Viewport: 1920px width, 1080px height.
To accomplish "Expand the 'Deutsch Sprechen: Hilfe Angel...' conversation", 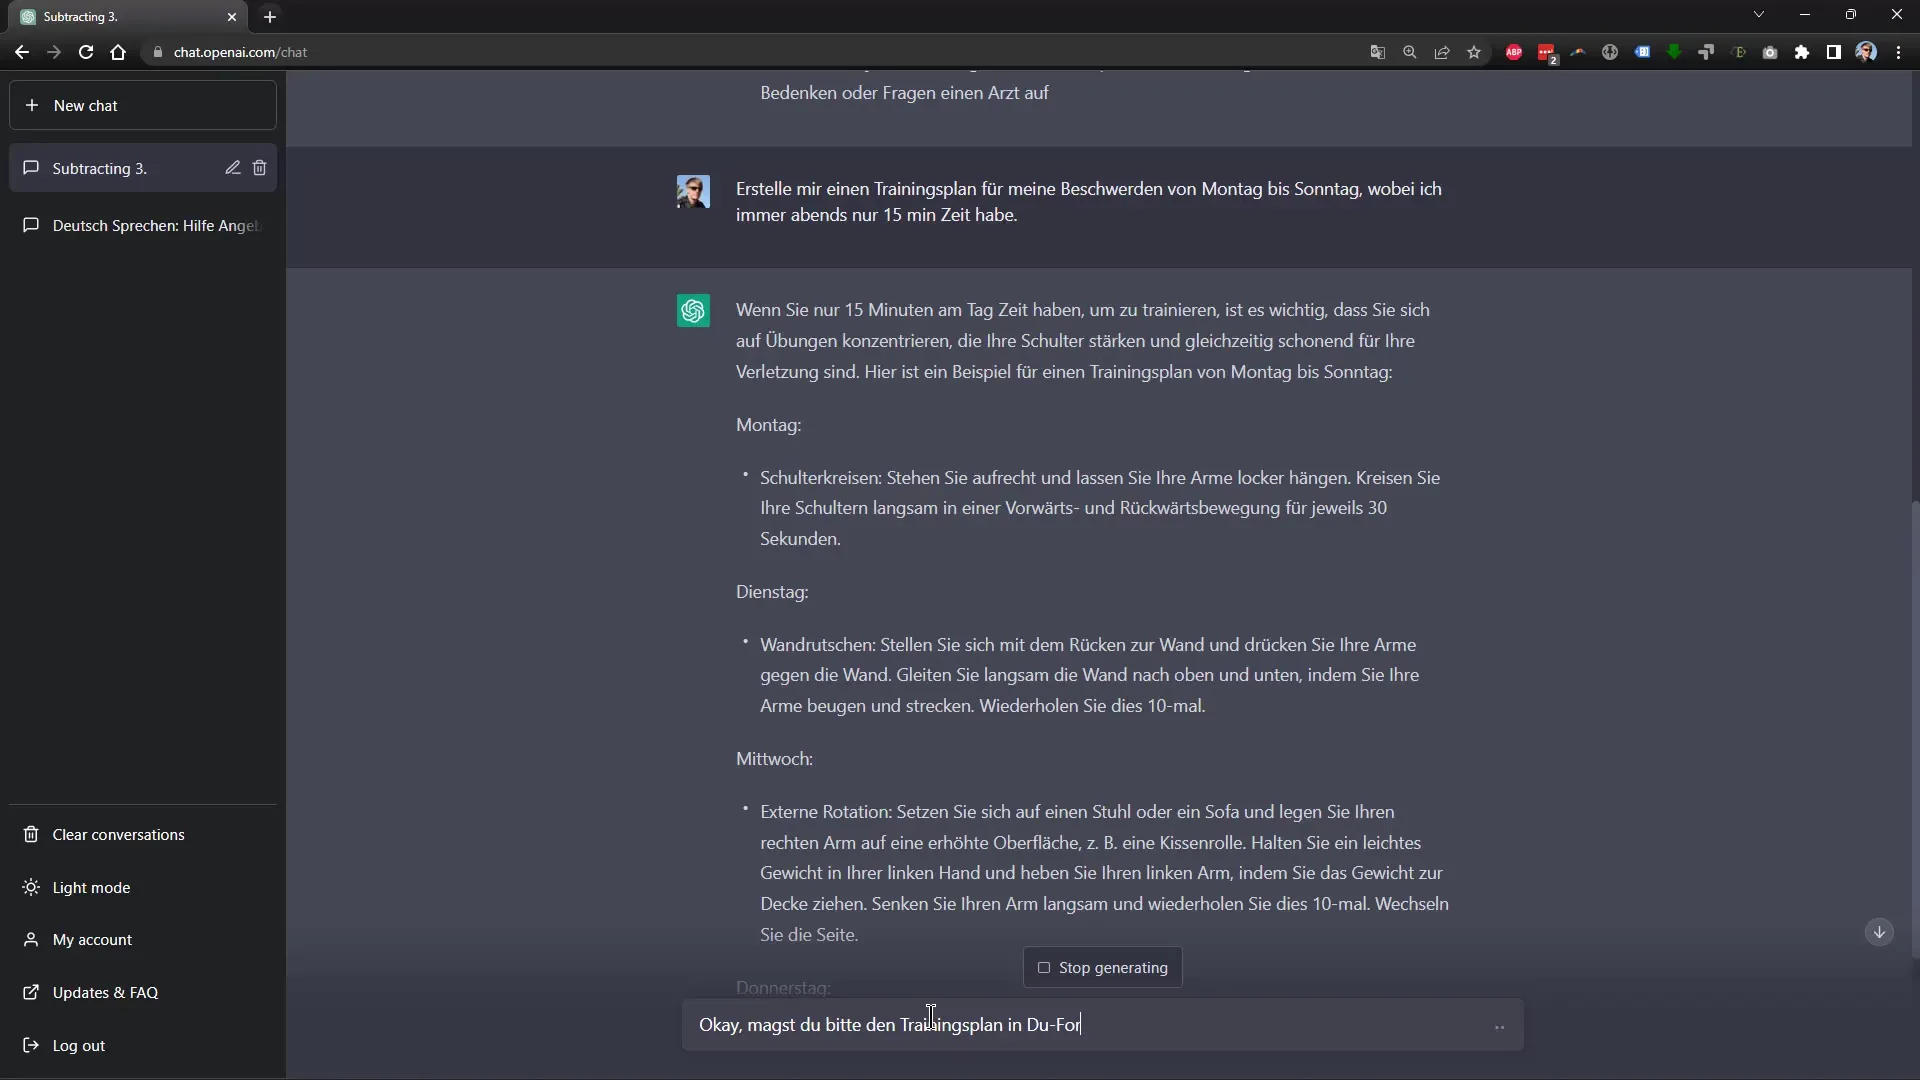I will [144, 225].
